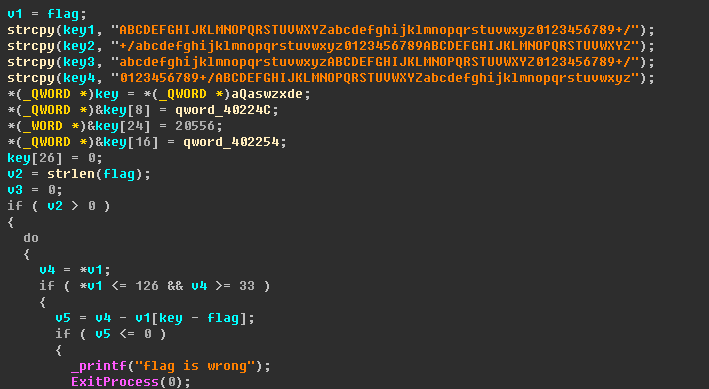Screen dimensions: 709x389
Task: Click v4 in 'v4 = *v1' line
Action: [47, 270]
